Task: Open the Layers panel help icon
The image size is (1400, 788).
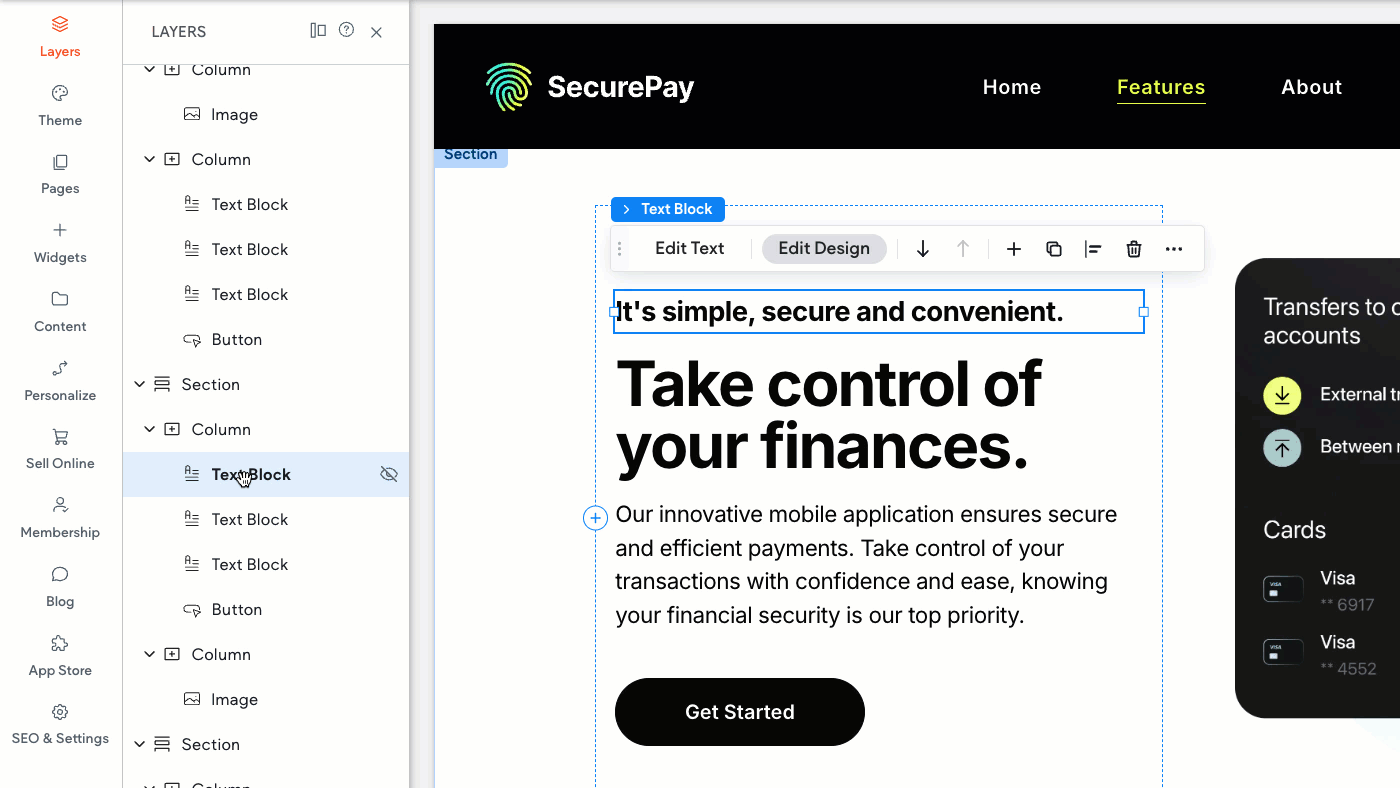Action: click(346, 31)
